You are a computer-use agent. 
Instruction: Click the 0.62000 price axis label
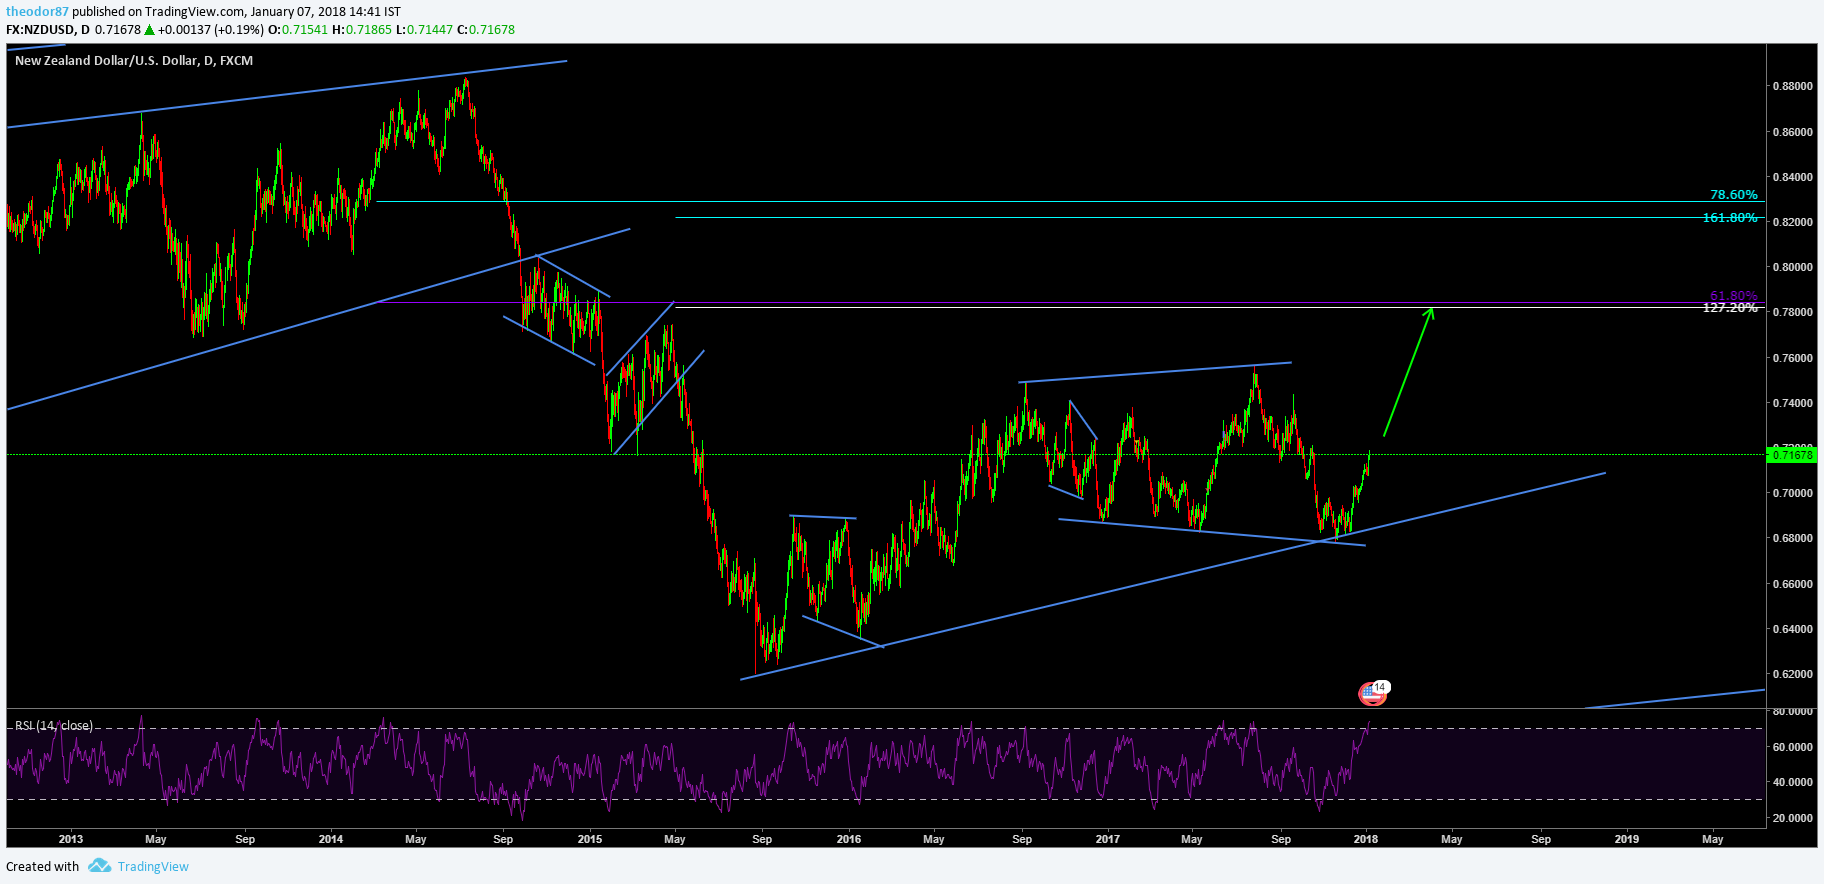[1792, 674]
